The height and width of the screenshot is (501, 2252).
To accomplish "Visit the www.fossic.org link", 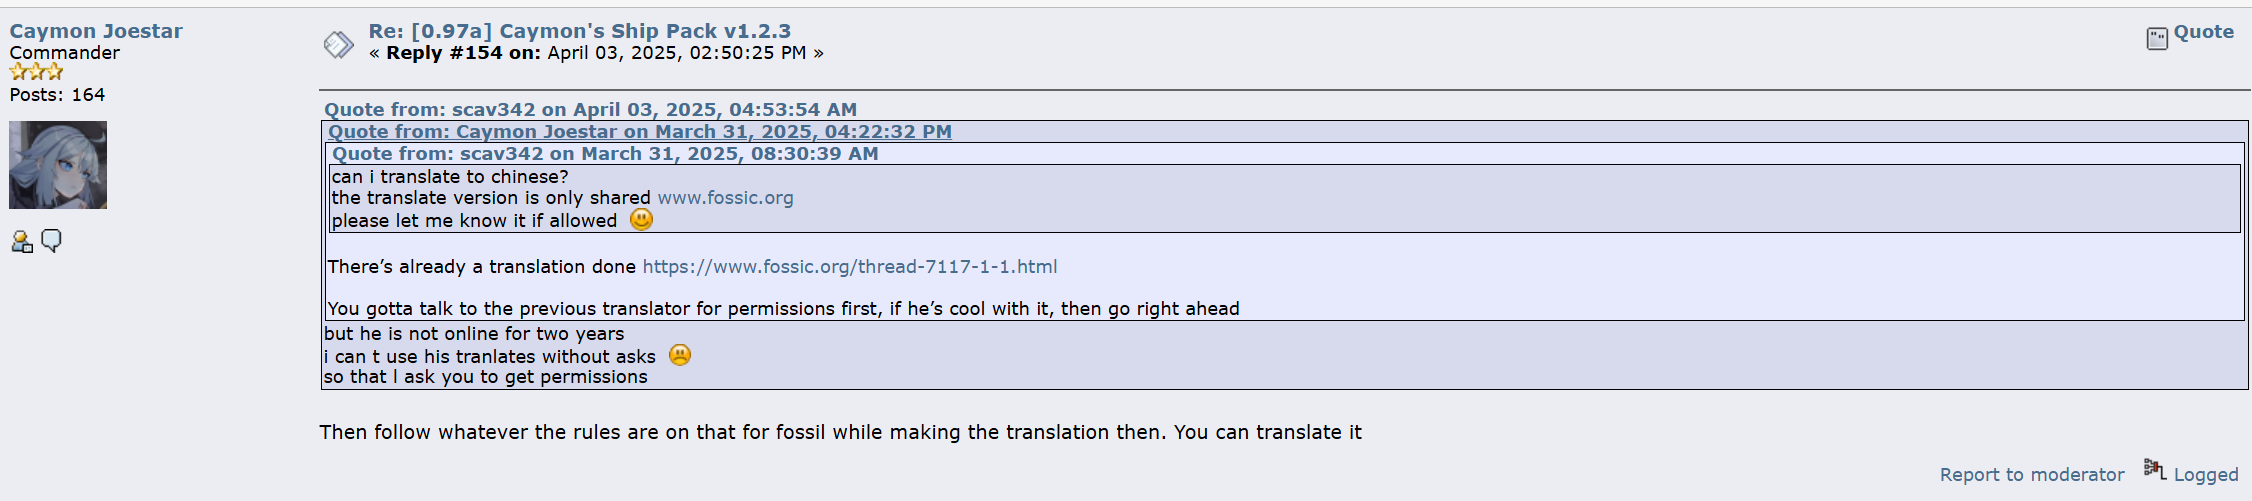I will (725, 198).
